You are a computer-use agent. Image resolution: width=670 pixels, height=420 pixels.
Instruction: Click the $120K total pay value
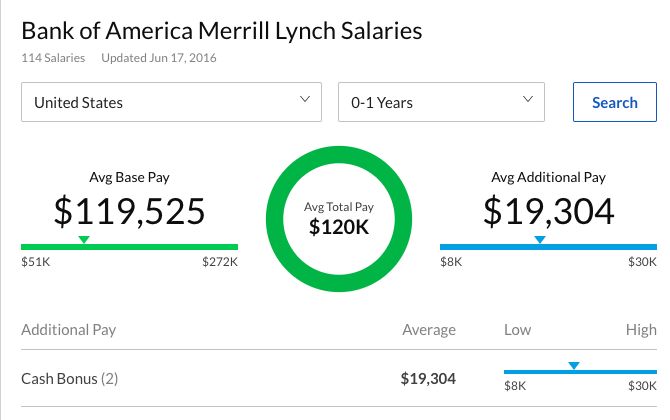[x=339, y=227]
